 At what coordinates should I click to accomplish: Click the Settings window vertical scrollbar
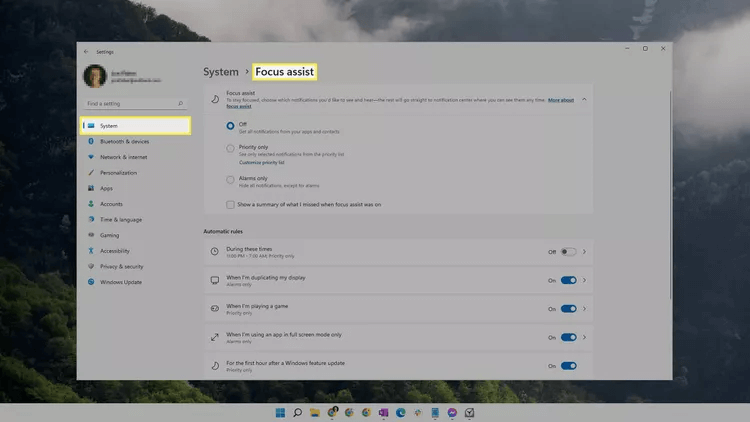(670, 195)
